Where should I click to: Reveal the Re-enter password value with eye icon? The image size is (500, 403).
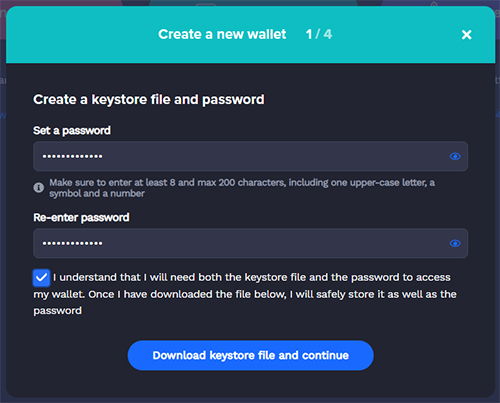pos(455,243)
